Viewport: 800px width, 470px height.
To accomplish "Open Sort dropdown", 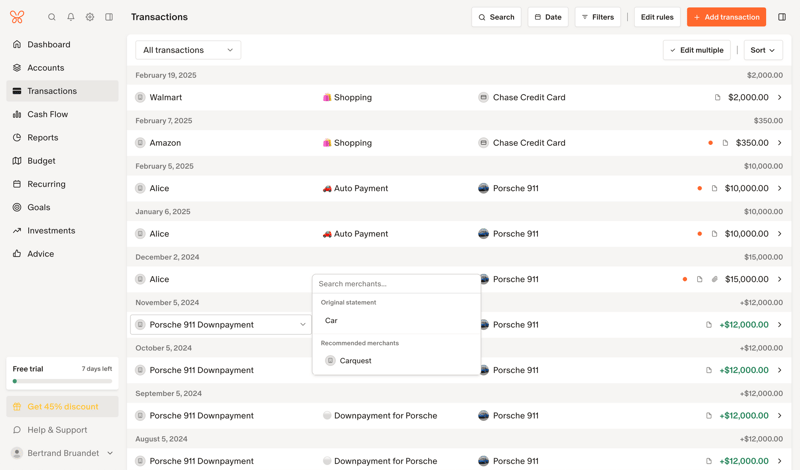I will [x=763, y=50].
